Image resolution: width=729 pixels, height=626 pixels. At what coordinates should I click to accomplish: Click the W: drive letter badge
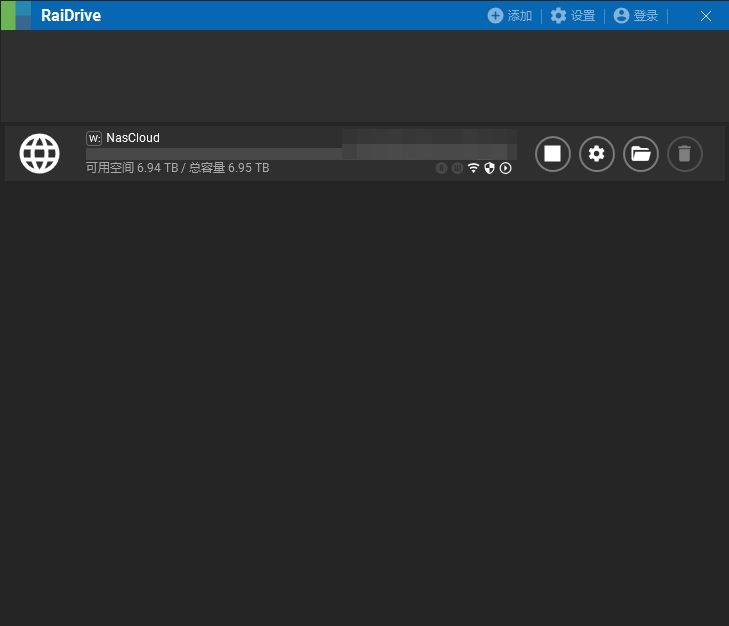click(x=94, y=138)
